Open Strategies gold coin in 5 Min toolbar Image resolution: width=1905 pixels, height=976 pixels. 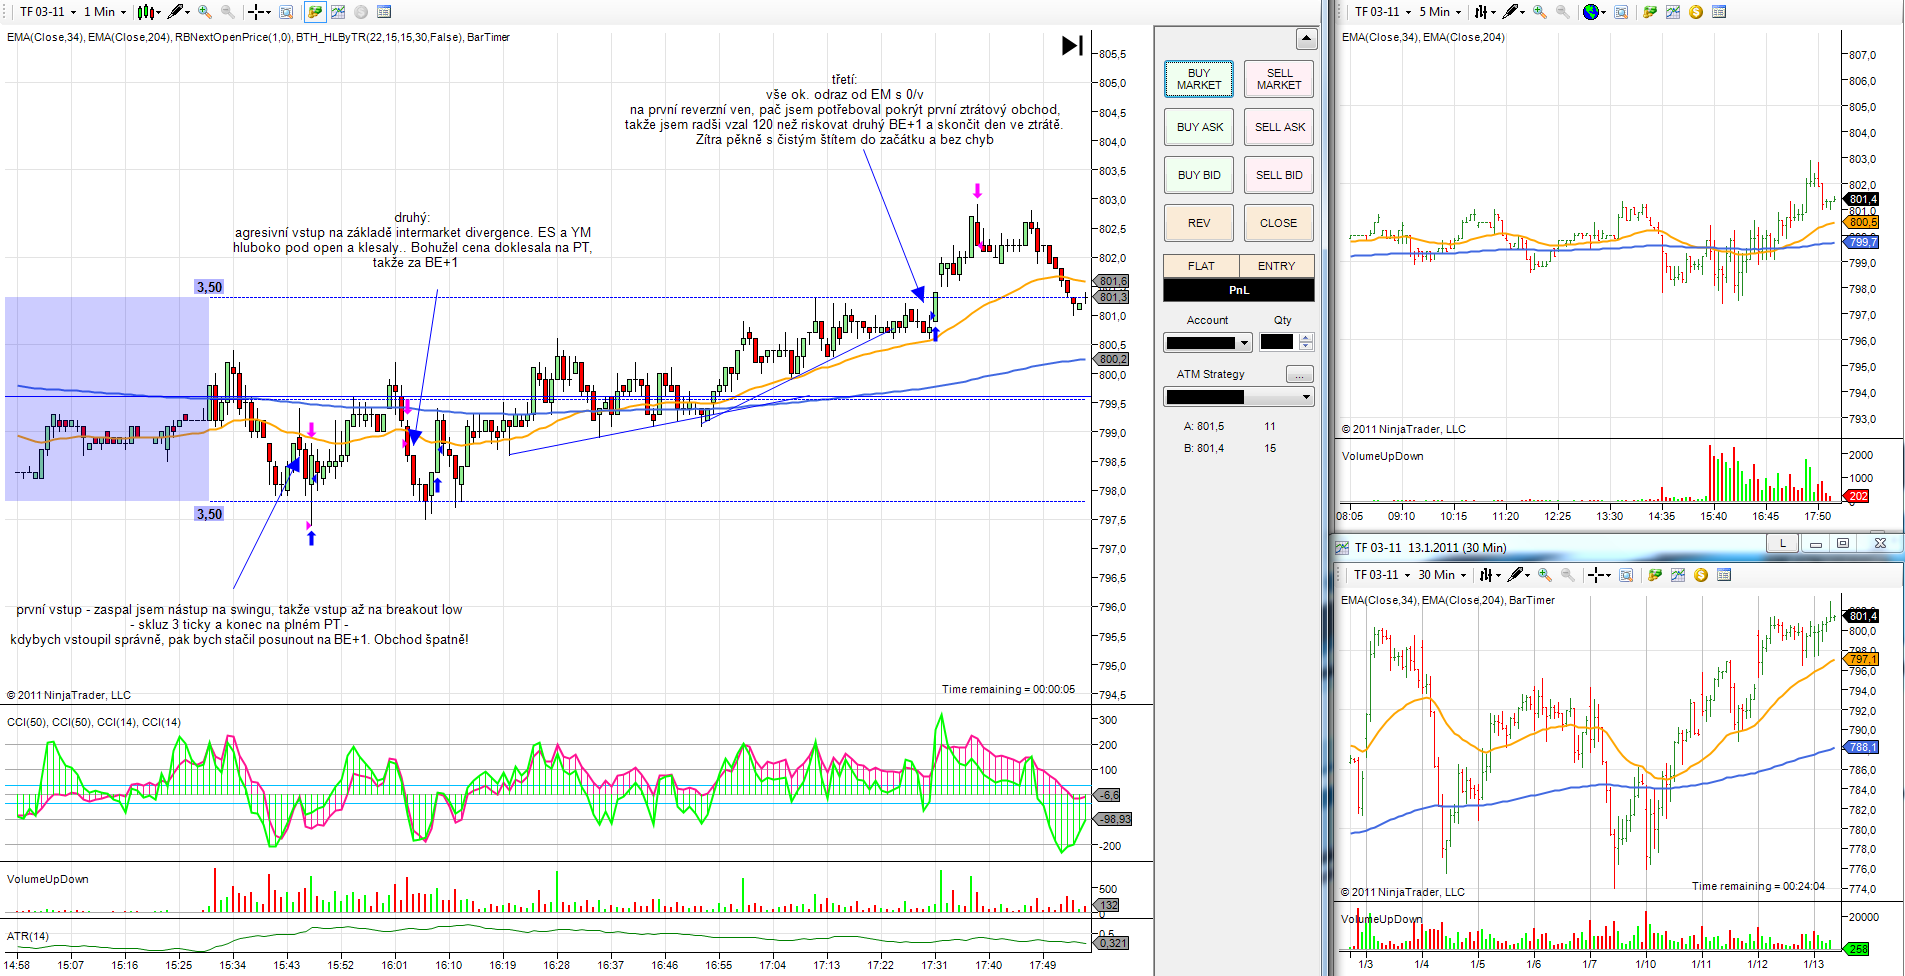pos(1696,12)
